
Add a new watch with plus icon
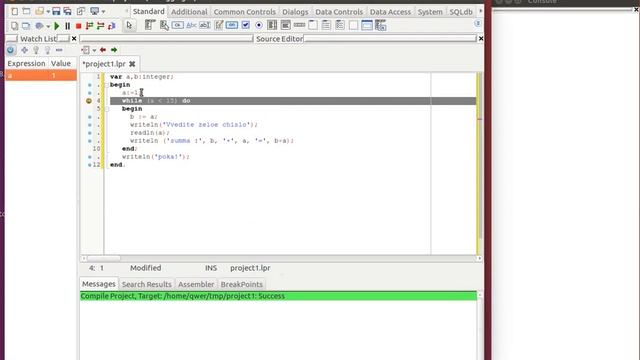click(24, 50)
